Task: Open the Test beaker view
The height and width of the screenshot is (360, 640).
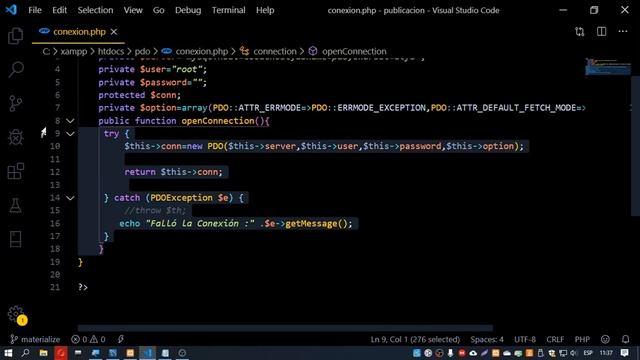Action: click(x=16, y=205)
